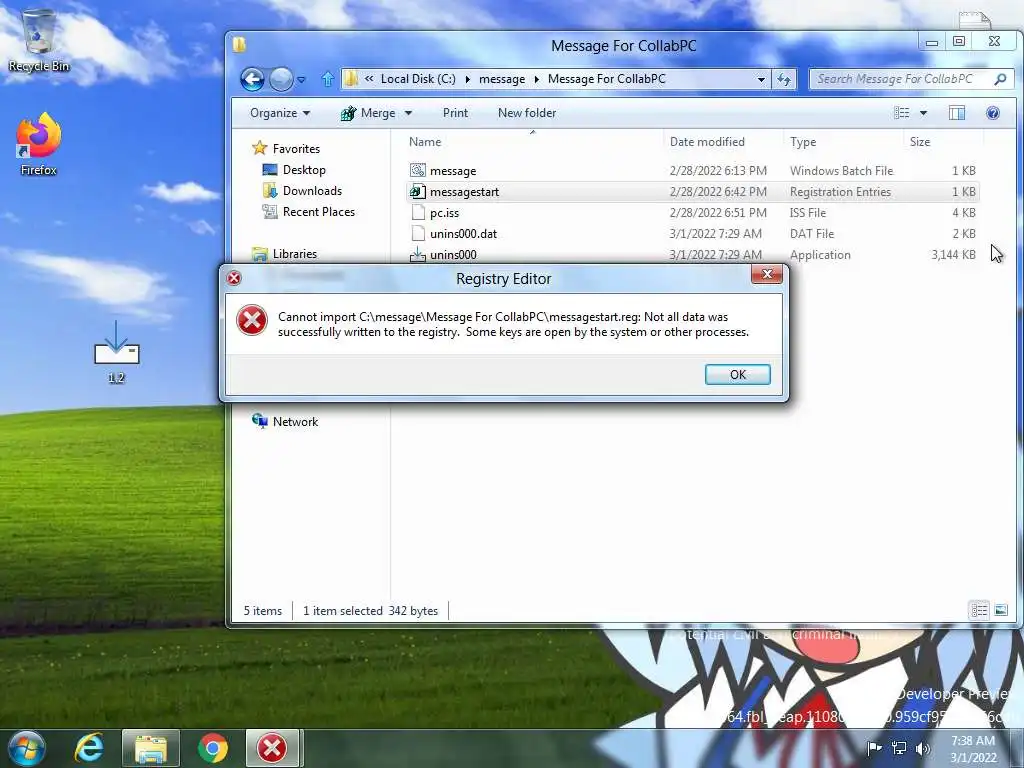Select the unins000 application
Viewport: 1024px width, 768px height.
[692, 255]
